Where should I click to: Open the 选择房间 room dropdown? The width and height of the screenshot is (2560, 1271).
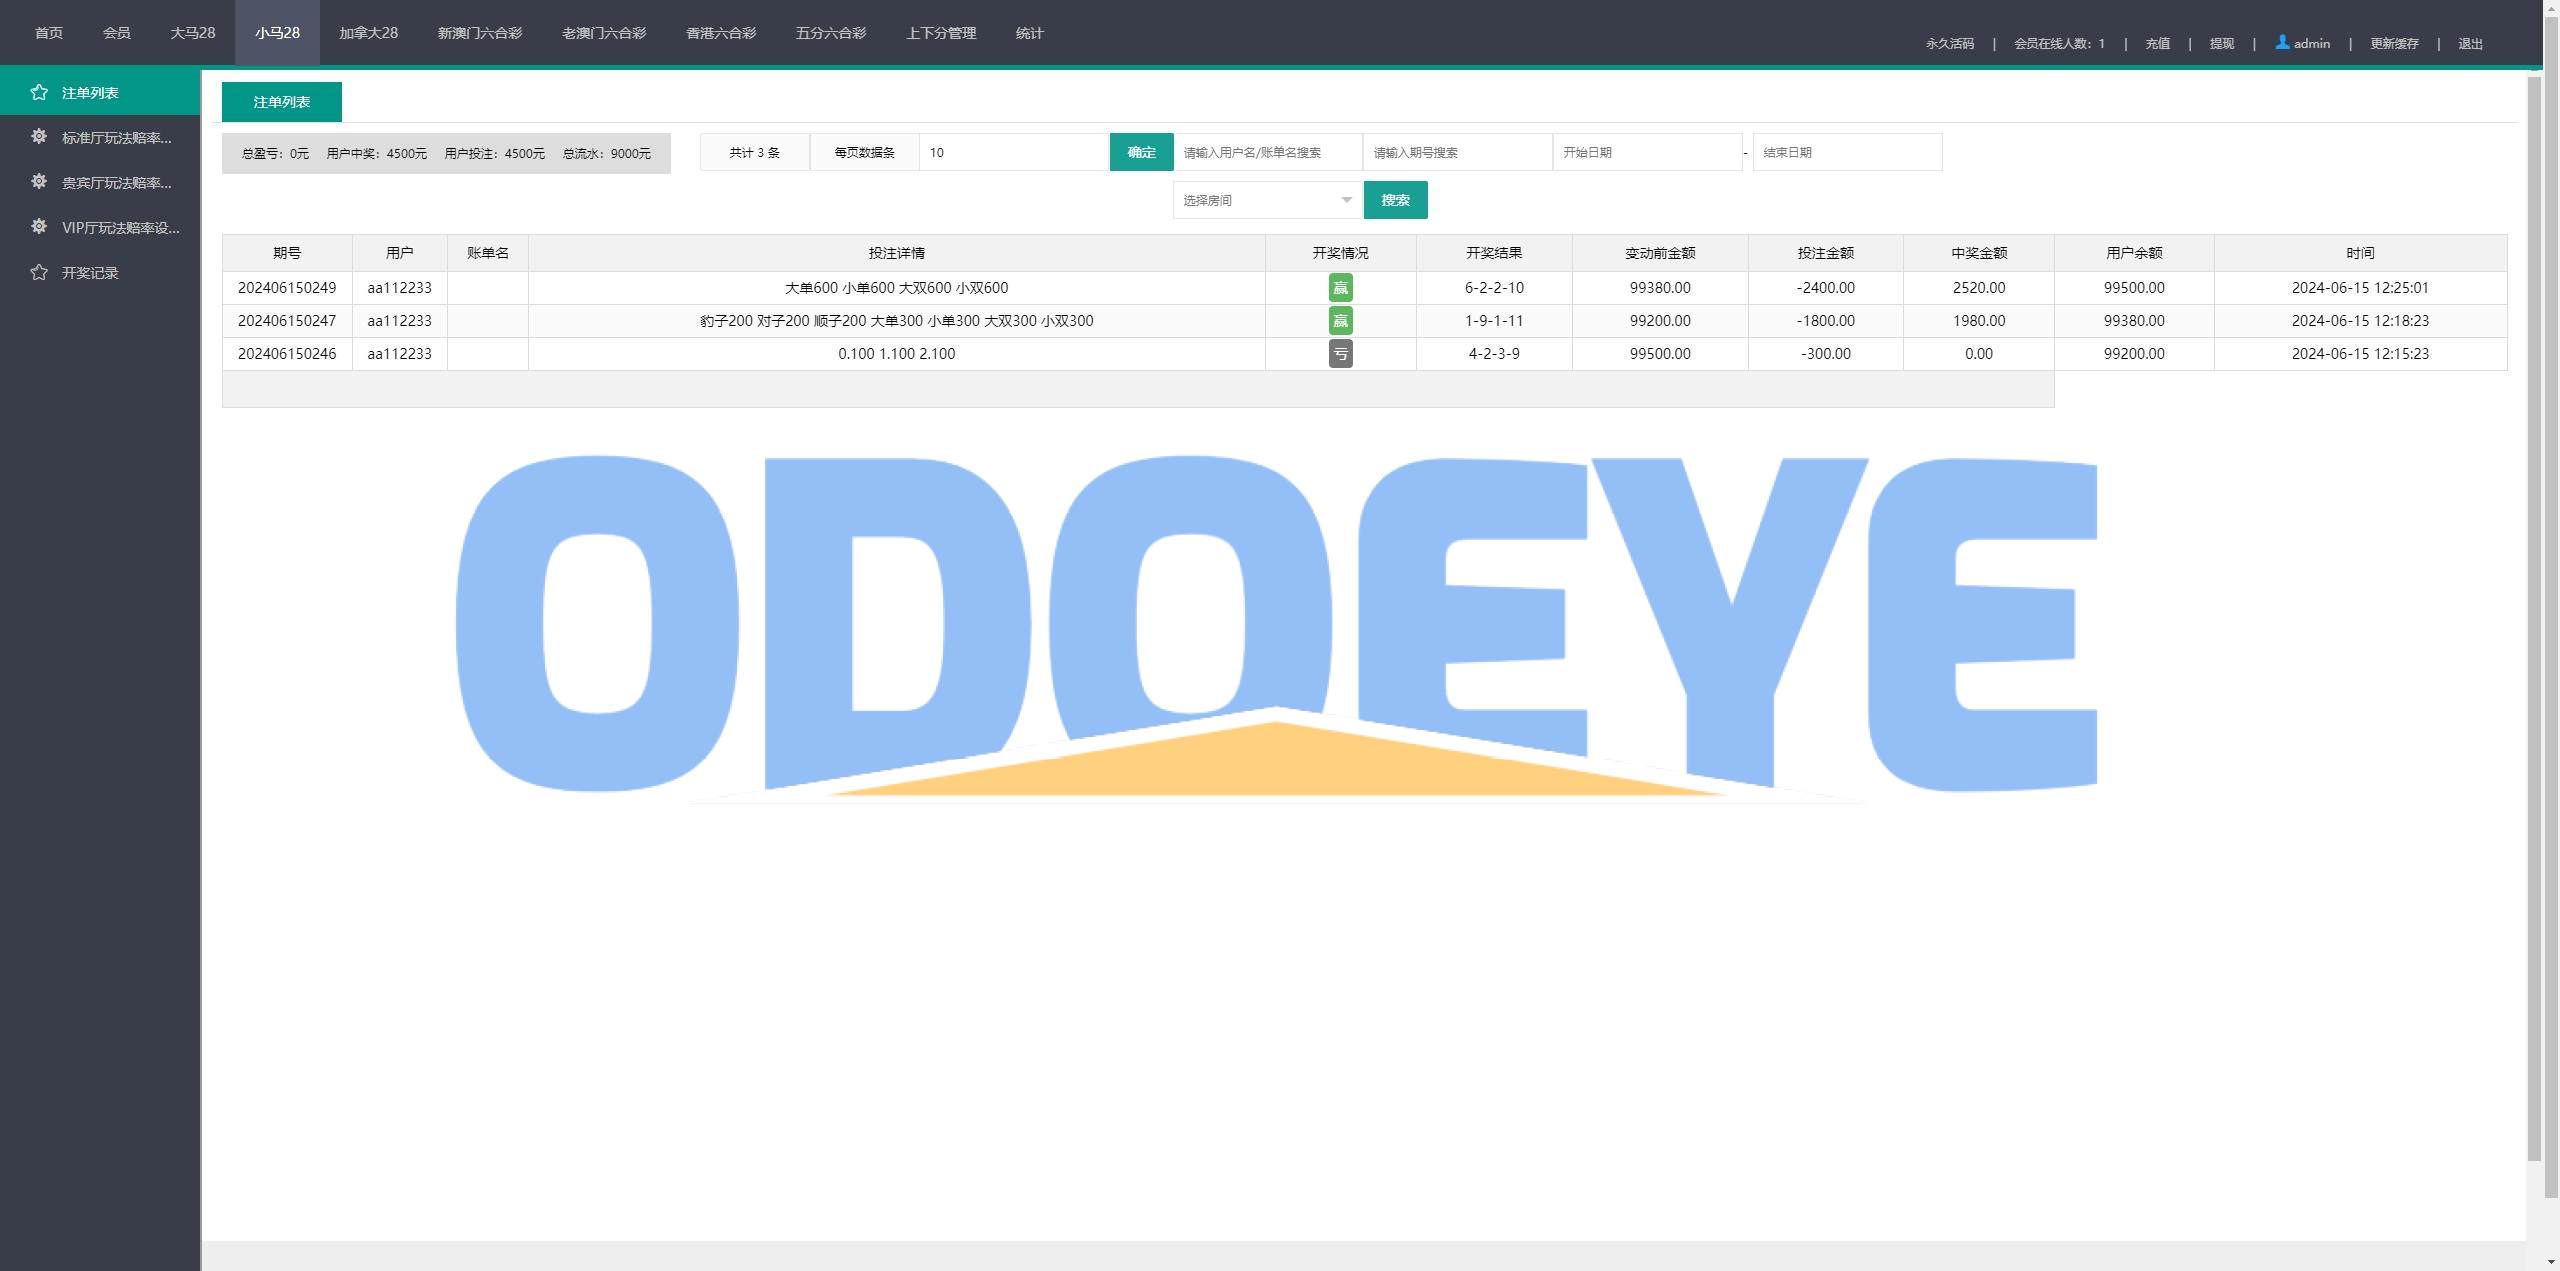1268,200
